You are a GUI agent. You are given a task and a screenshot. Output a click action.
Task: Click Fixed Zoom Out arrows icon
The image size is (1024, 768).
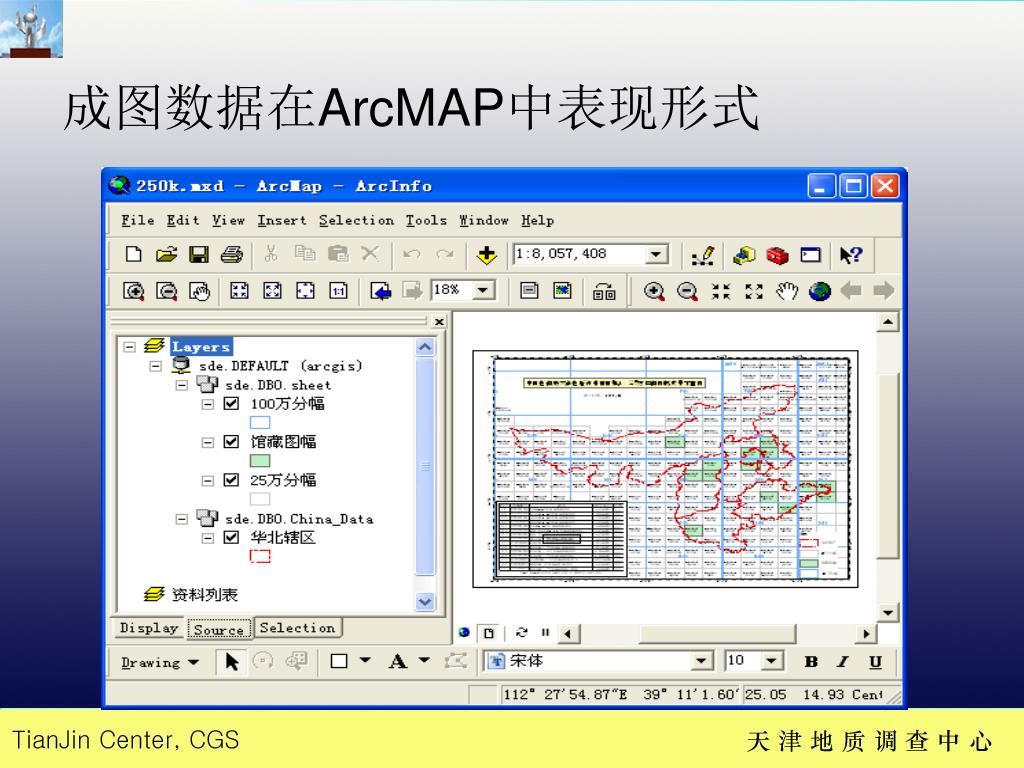[754, 291]
